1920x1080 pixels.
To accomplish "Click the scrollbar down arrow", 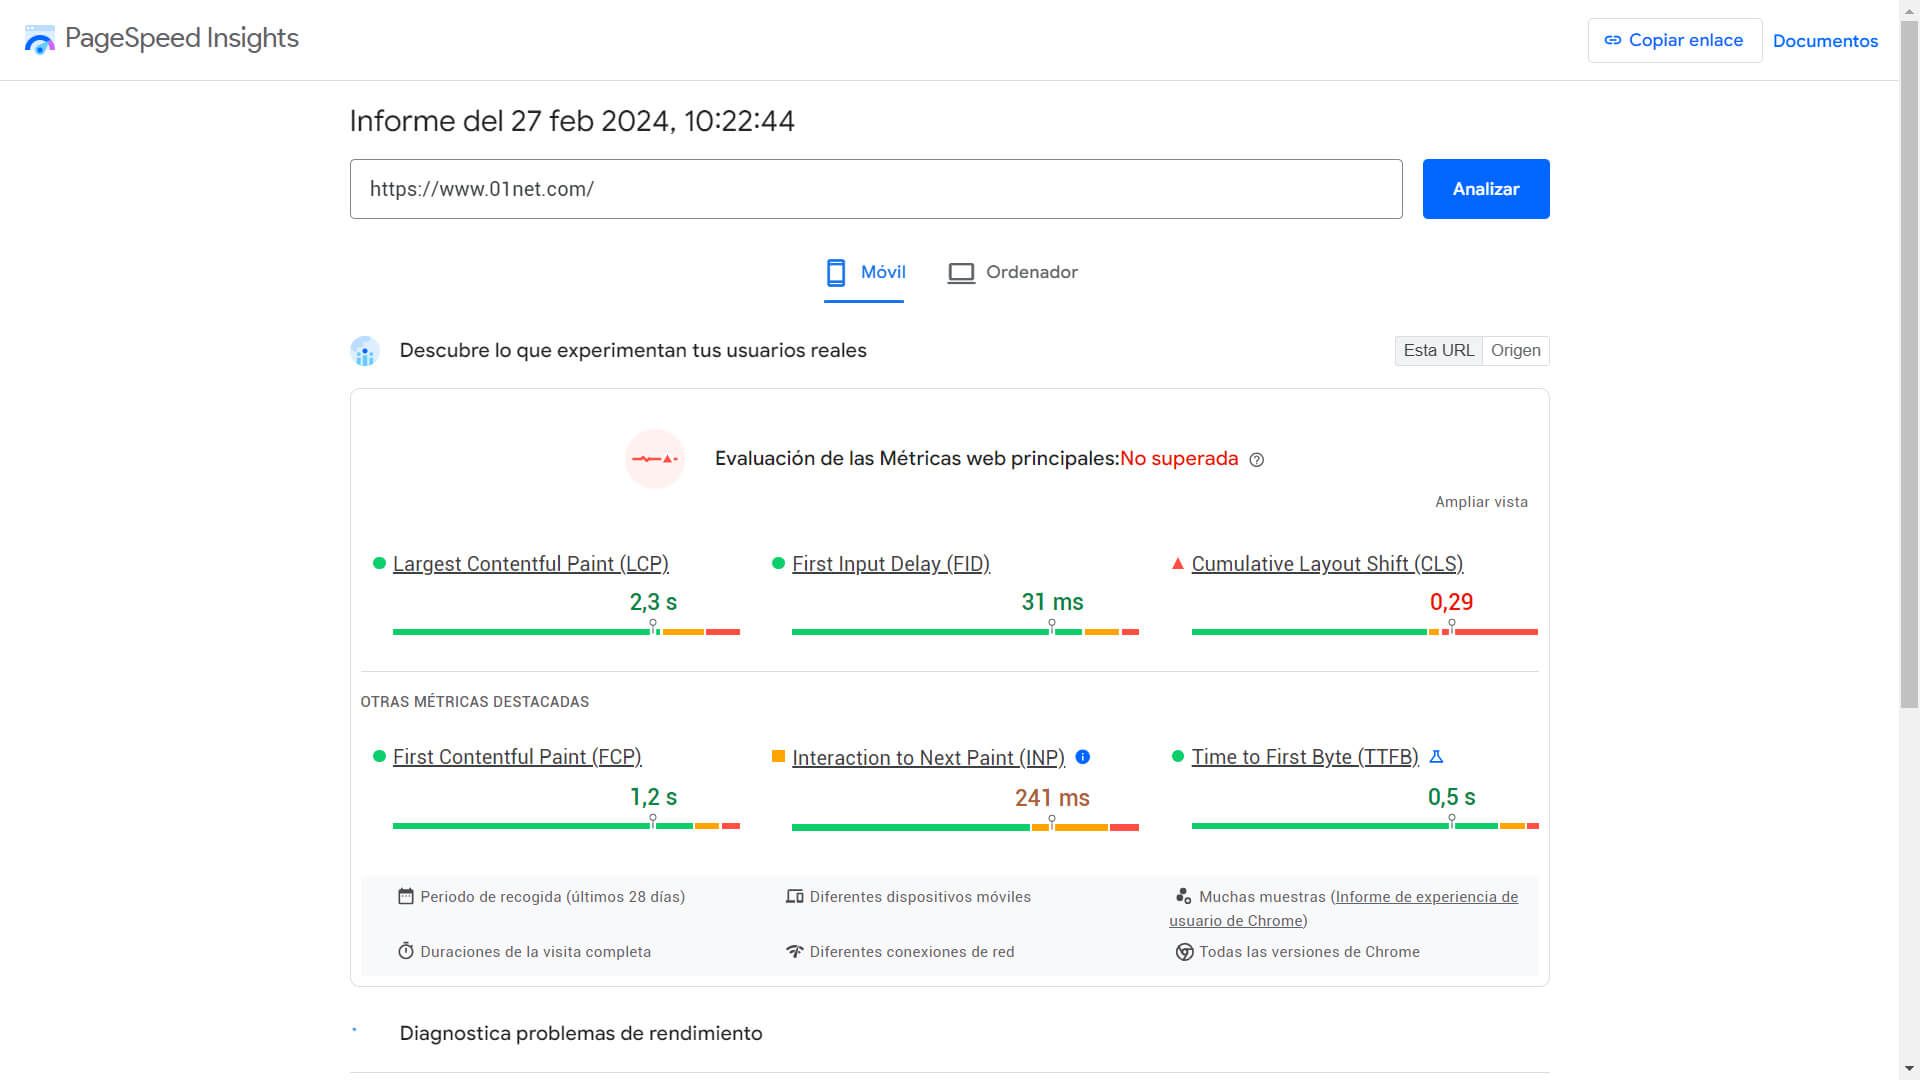I will [1909, 1070].
